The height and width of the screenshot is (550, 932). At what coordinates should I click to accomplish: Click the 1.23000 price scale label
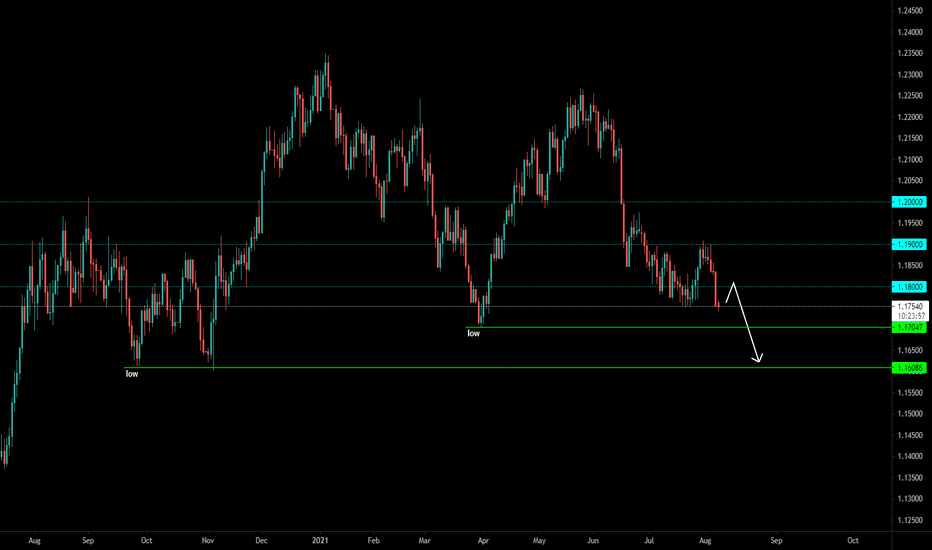click(910, 75)
